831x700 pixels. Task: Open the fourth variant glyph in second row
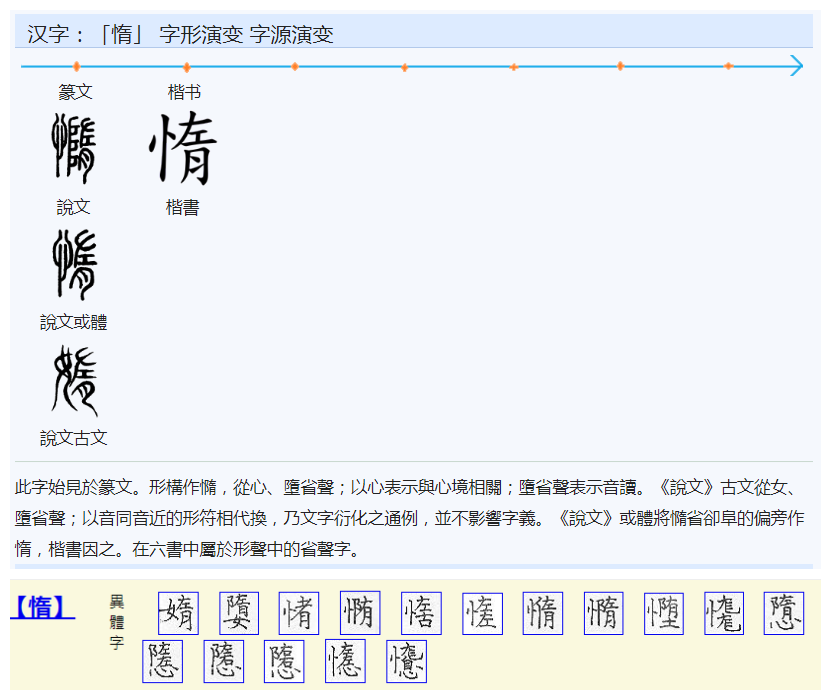[x=346, y=661]
